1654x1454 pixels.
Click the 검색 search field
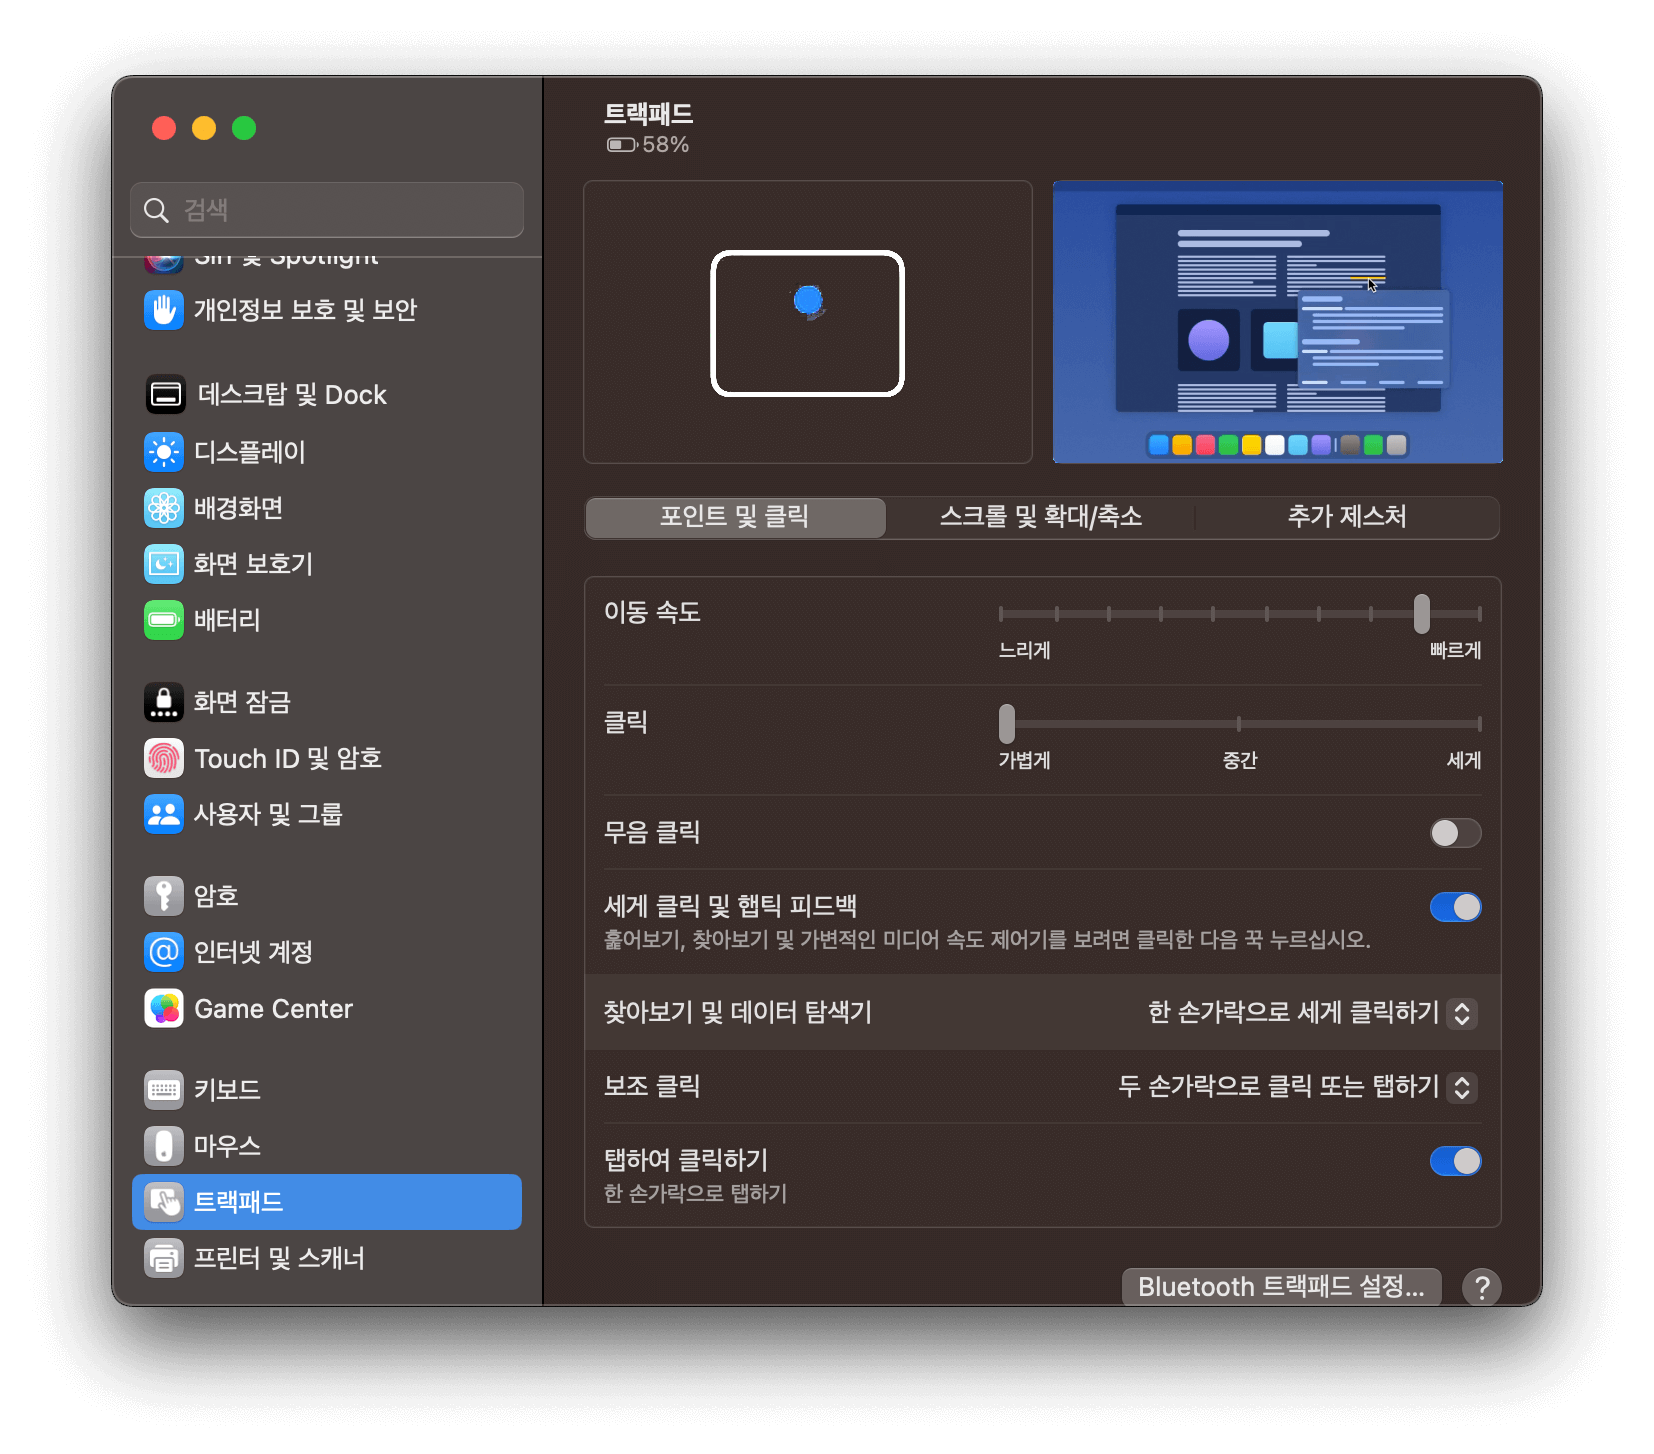pyautogui.click(x=326, y=210)
